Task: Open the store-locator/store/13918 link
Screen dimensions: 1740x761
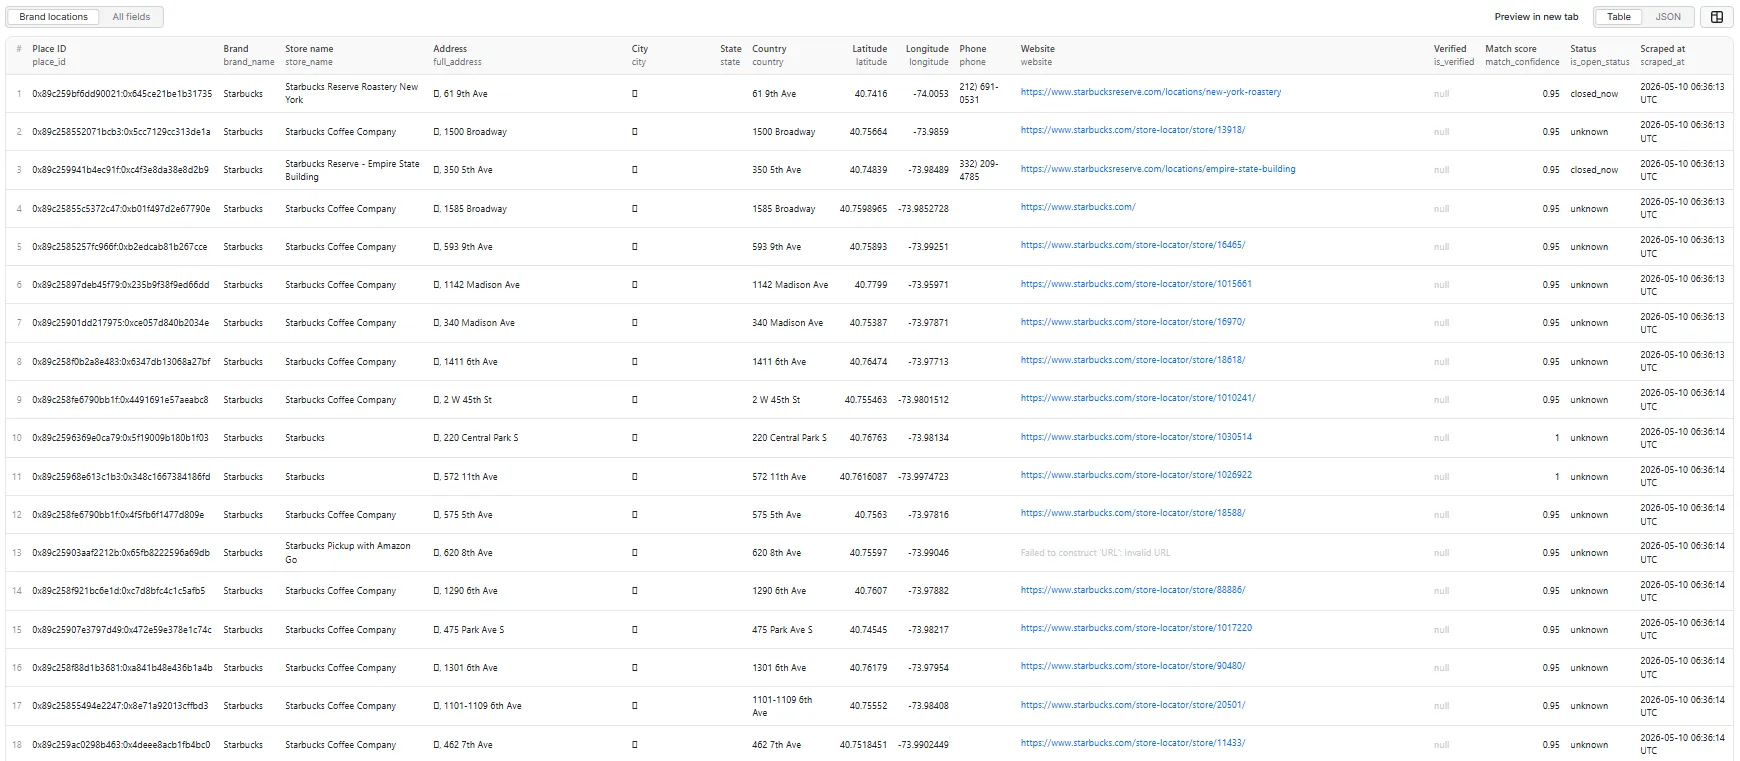Action: [1132, 130]
